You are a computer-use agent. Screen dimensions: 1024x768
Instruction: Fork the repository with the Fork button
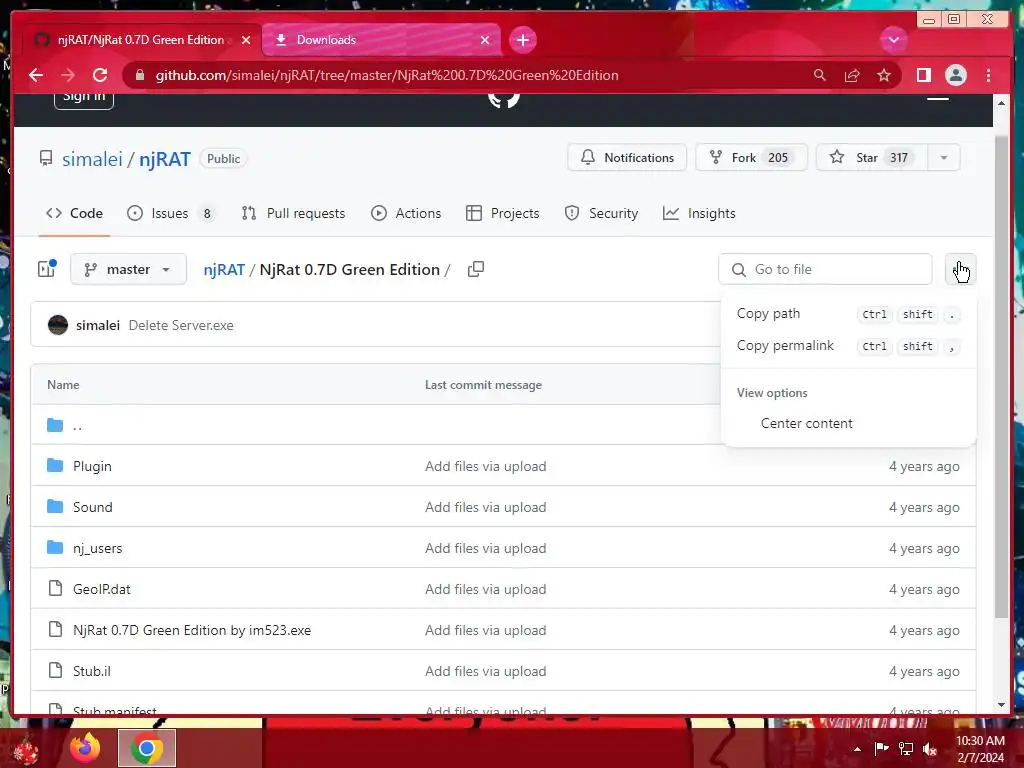pyautogui.click(x=751, y=157)
